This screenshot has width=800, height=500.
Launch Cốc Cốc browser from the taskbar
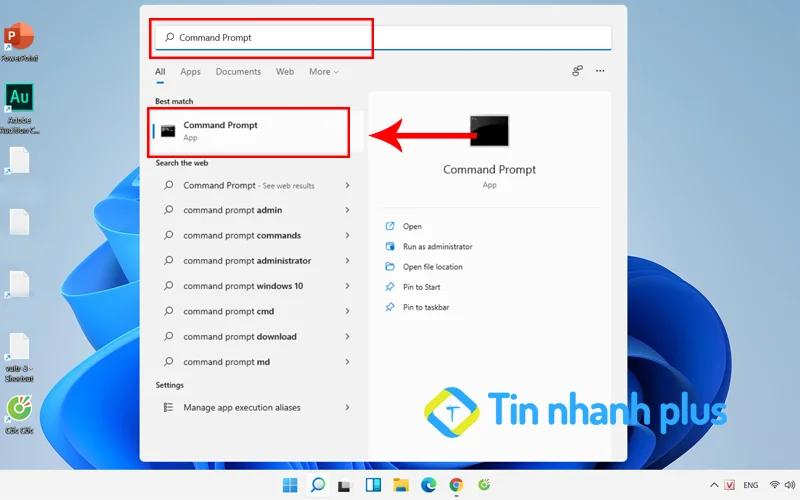pyautogui.click(x=484, y=485)
